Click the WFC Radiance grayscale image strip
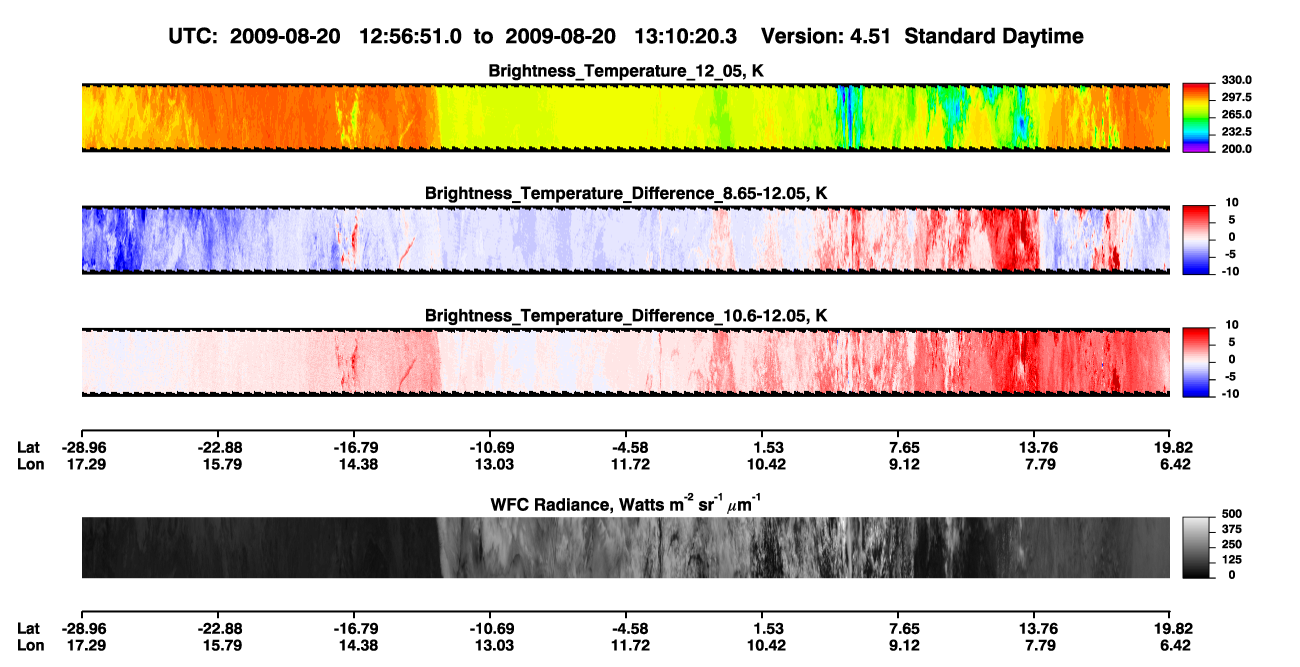Viewport: 1300px width, 667px height. [625, 548]
